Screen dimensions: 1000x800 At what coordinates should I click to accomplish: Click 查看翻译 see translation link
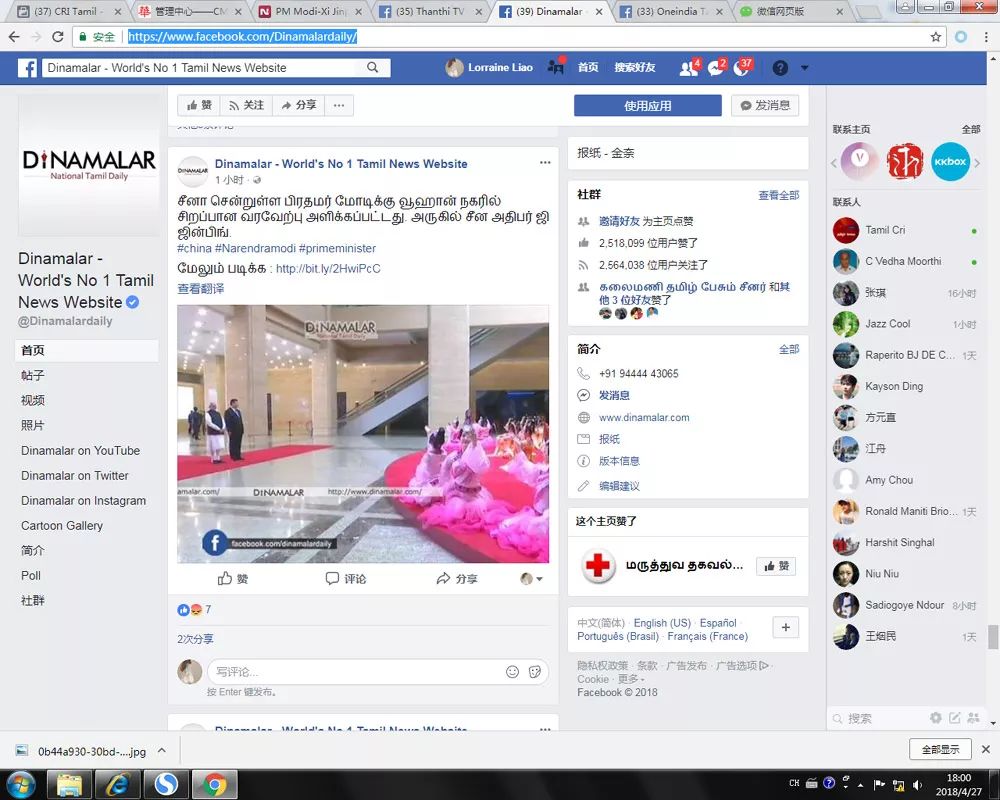click(x=200, y=289)
